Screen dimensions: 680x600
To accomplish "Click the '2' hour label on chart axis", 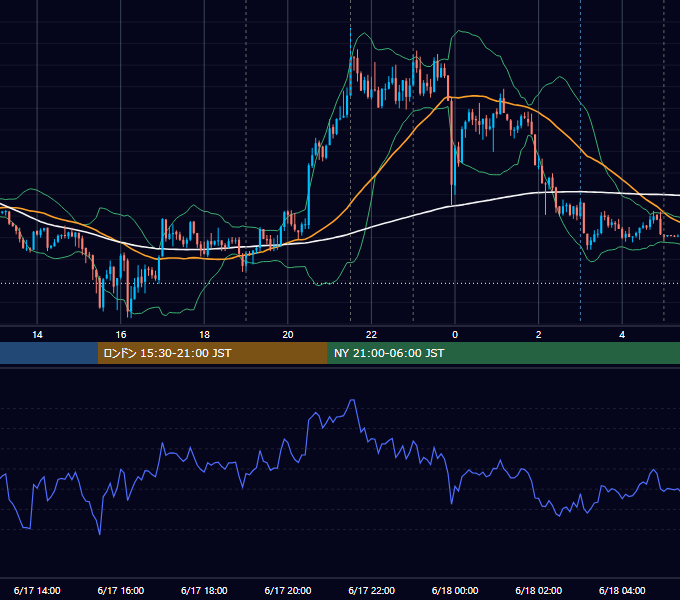I will (539, 335).
